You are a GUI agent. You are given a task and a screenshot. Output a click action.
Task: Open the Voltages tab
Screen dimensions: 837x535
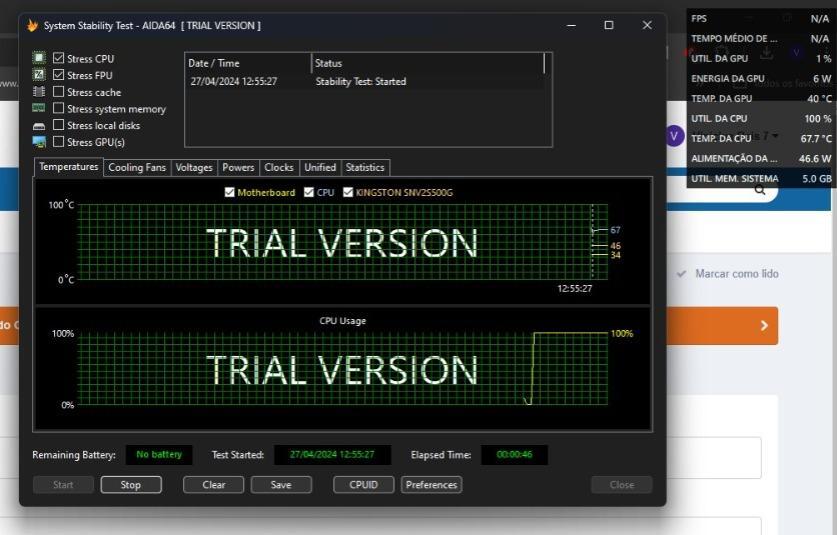(x=194, y=168)
